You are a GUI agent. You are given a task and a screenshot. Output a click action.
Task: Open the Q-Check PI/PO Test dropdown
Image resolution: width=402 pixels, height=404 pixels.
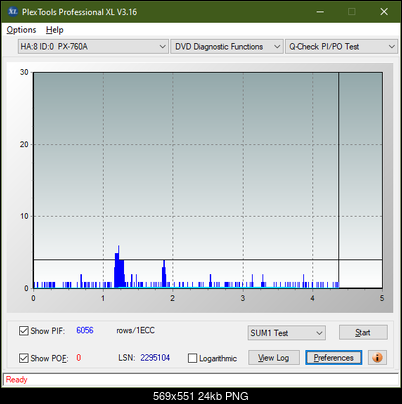(x=341, y=47)
